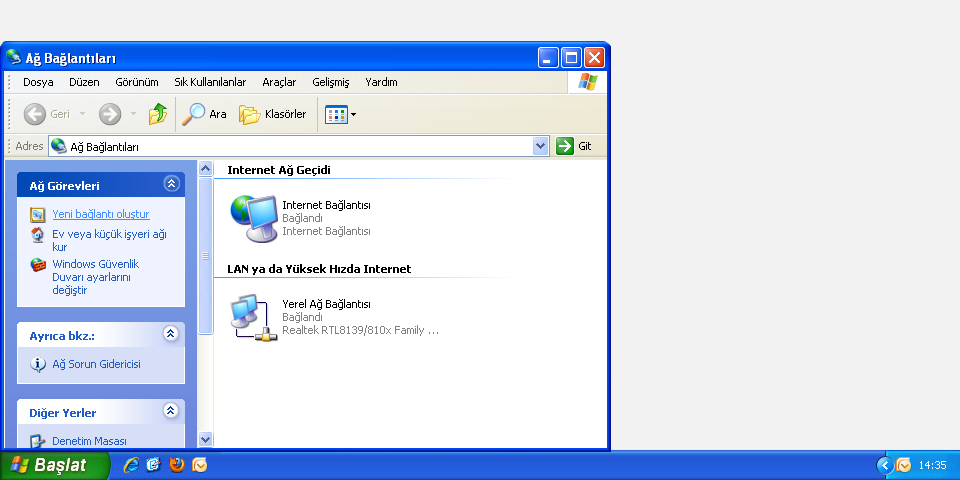Click the Windows flag logo
This screenshot has width=960, height=480.
588,82
